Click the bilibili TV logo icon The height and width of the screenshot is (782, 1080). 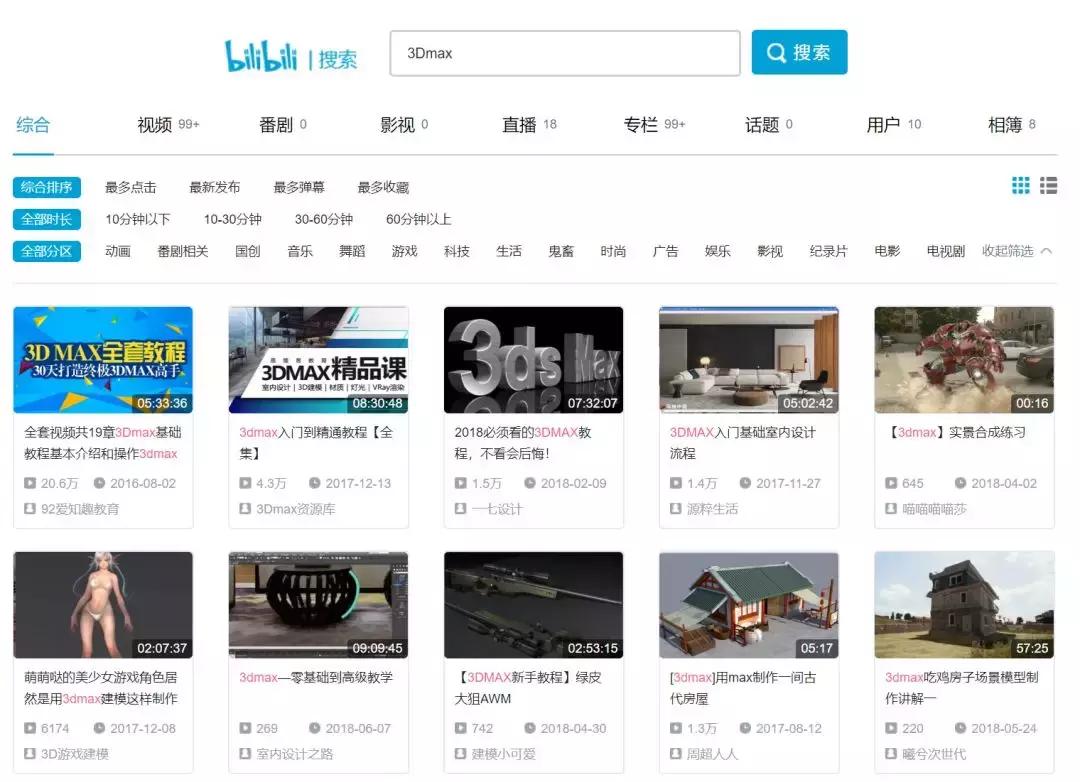click(263, 55)
